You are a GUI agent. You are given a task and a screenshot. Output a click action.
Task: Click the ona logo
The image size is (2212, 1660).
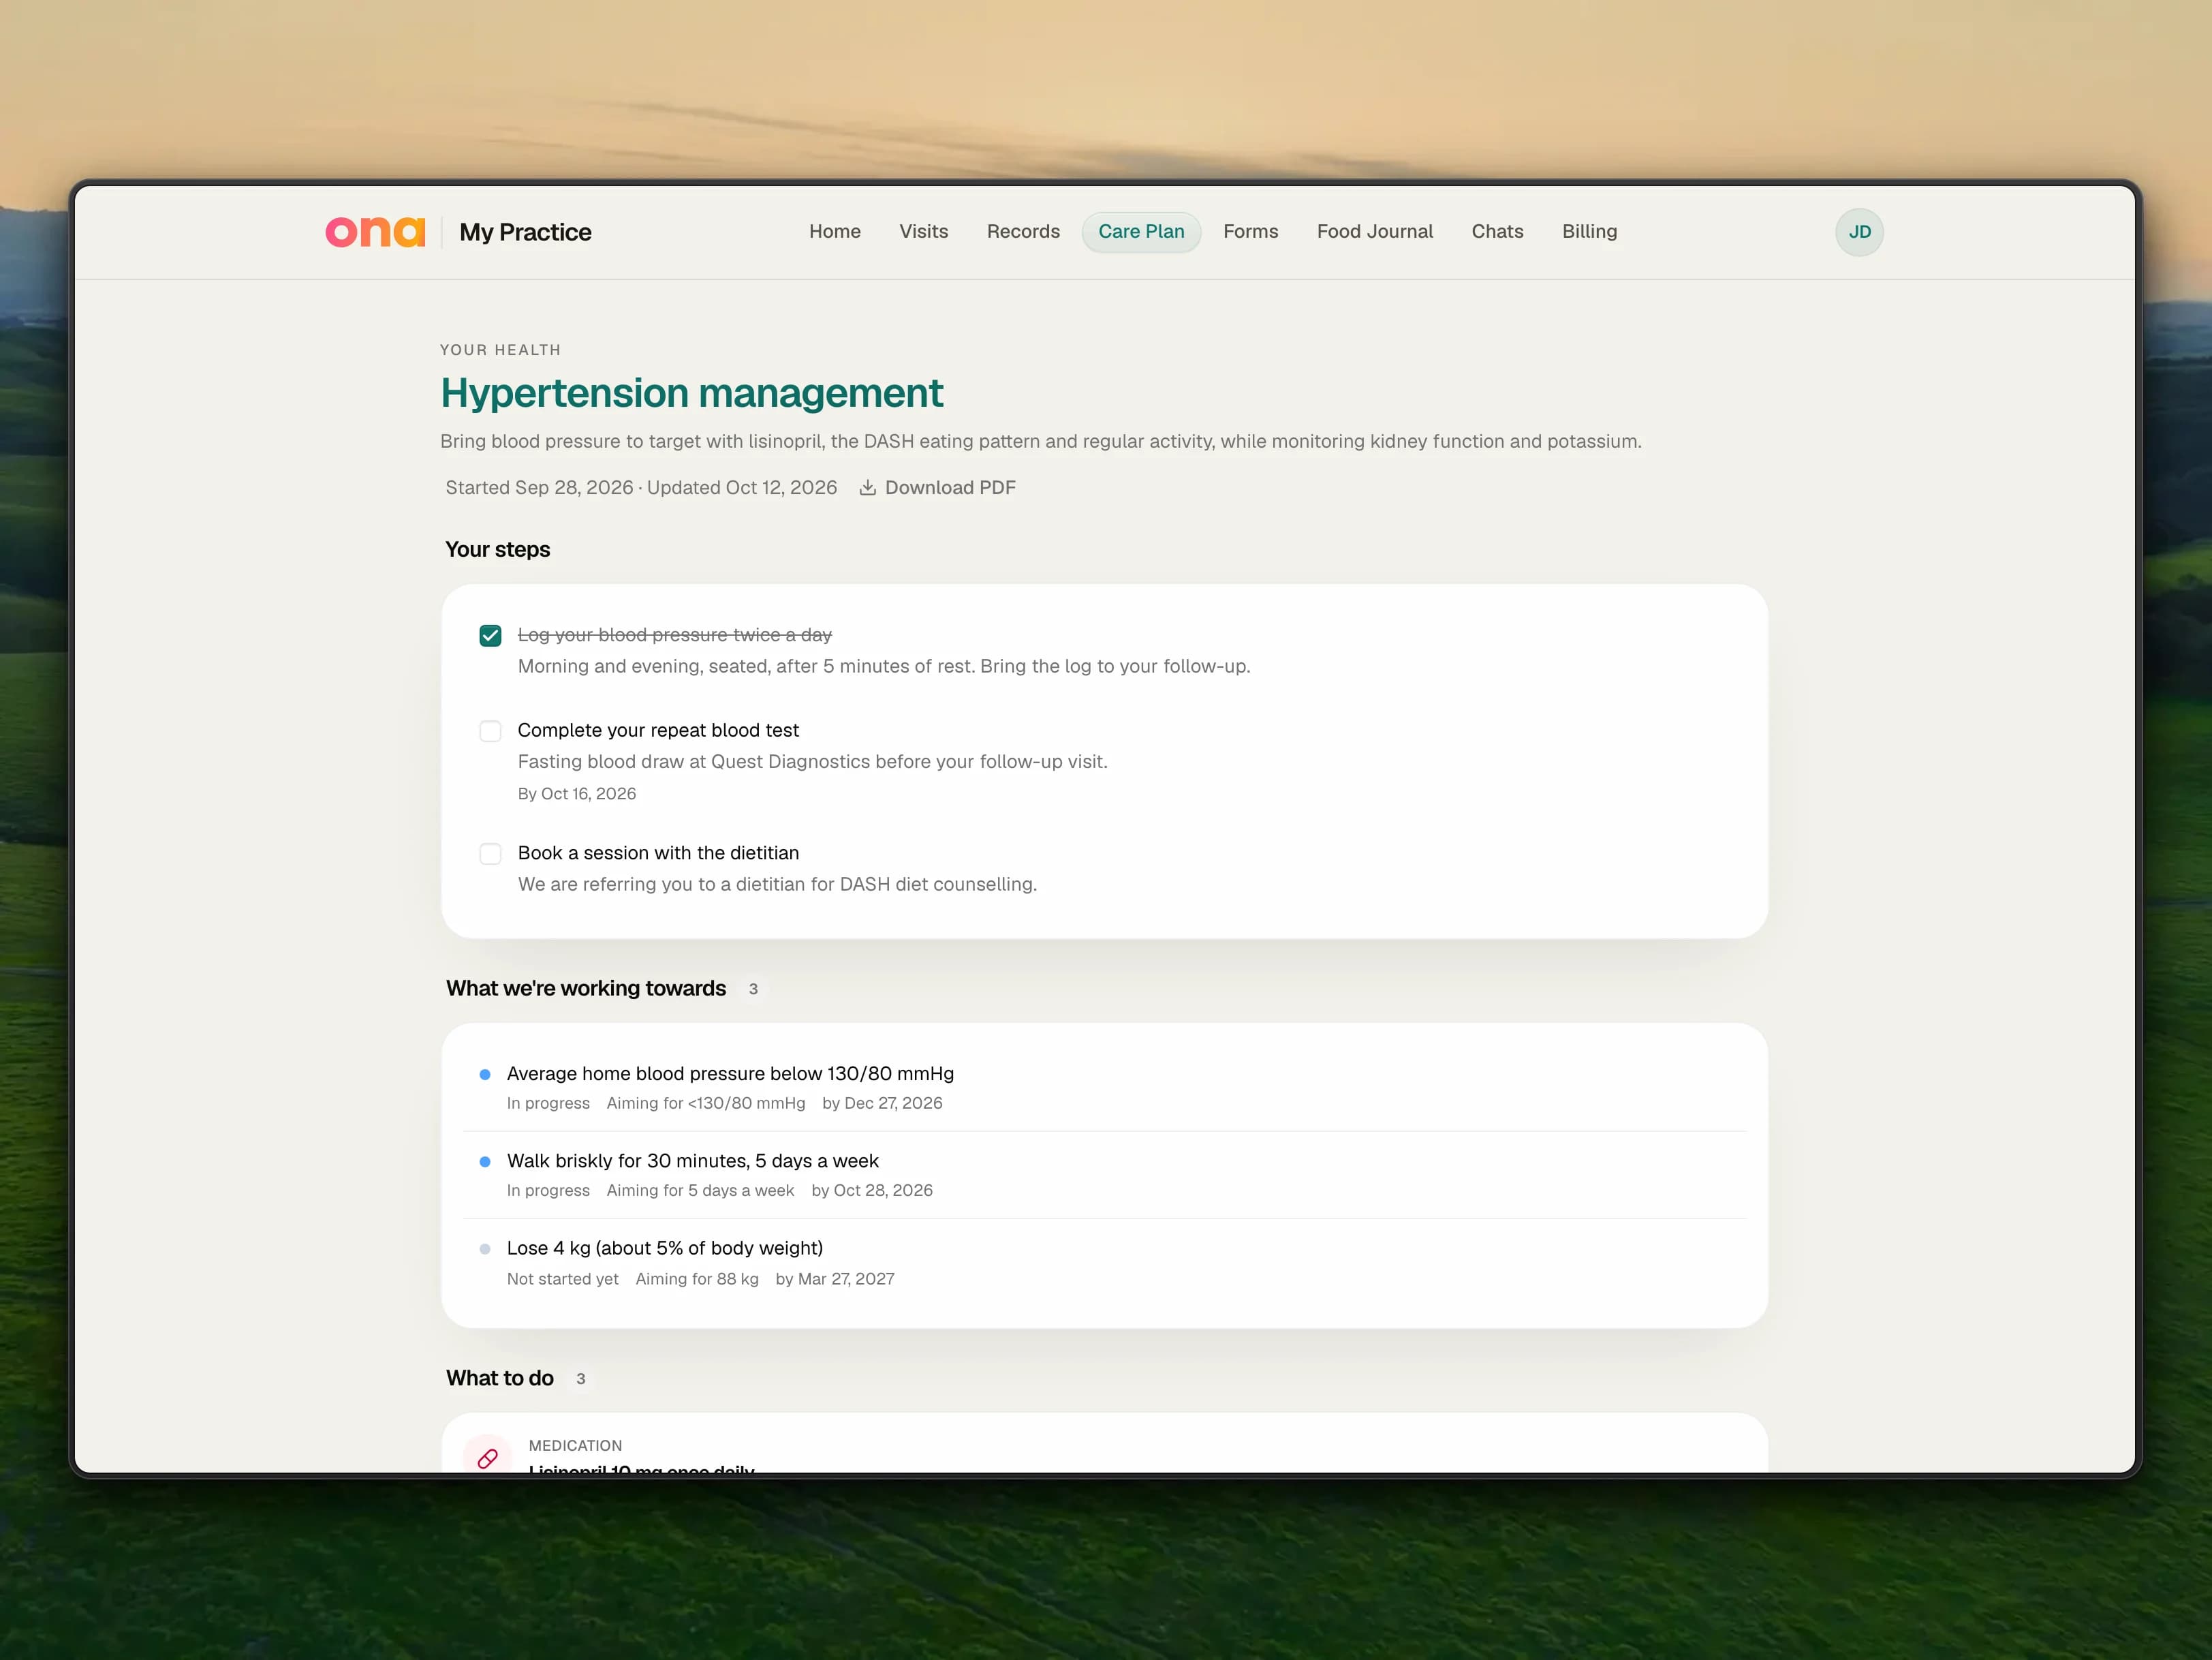point(375,232)
